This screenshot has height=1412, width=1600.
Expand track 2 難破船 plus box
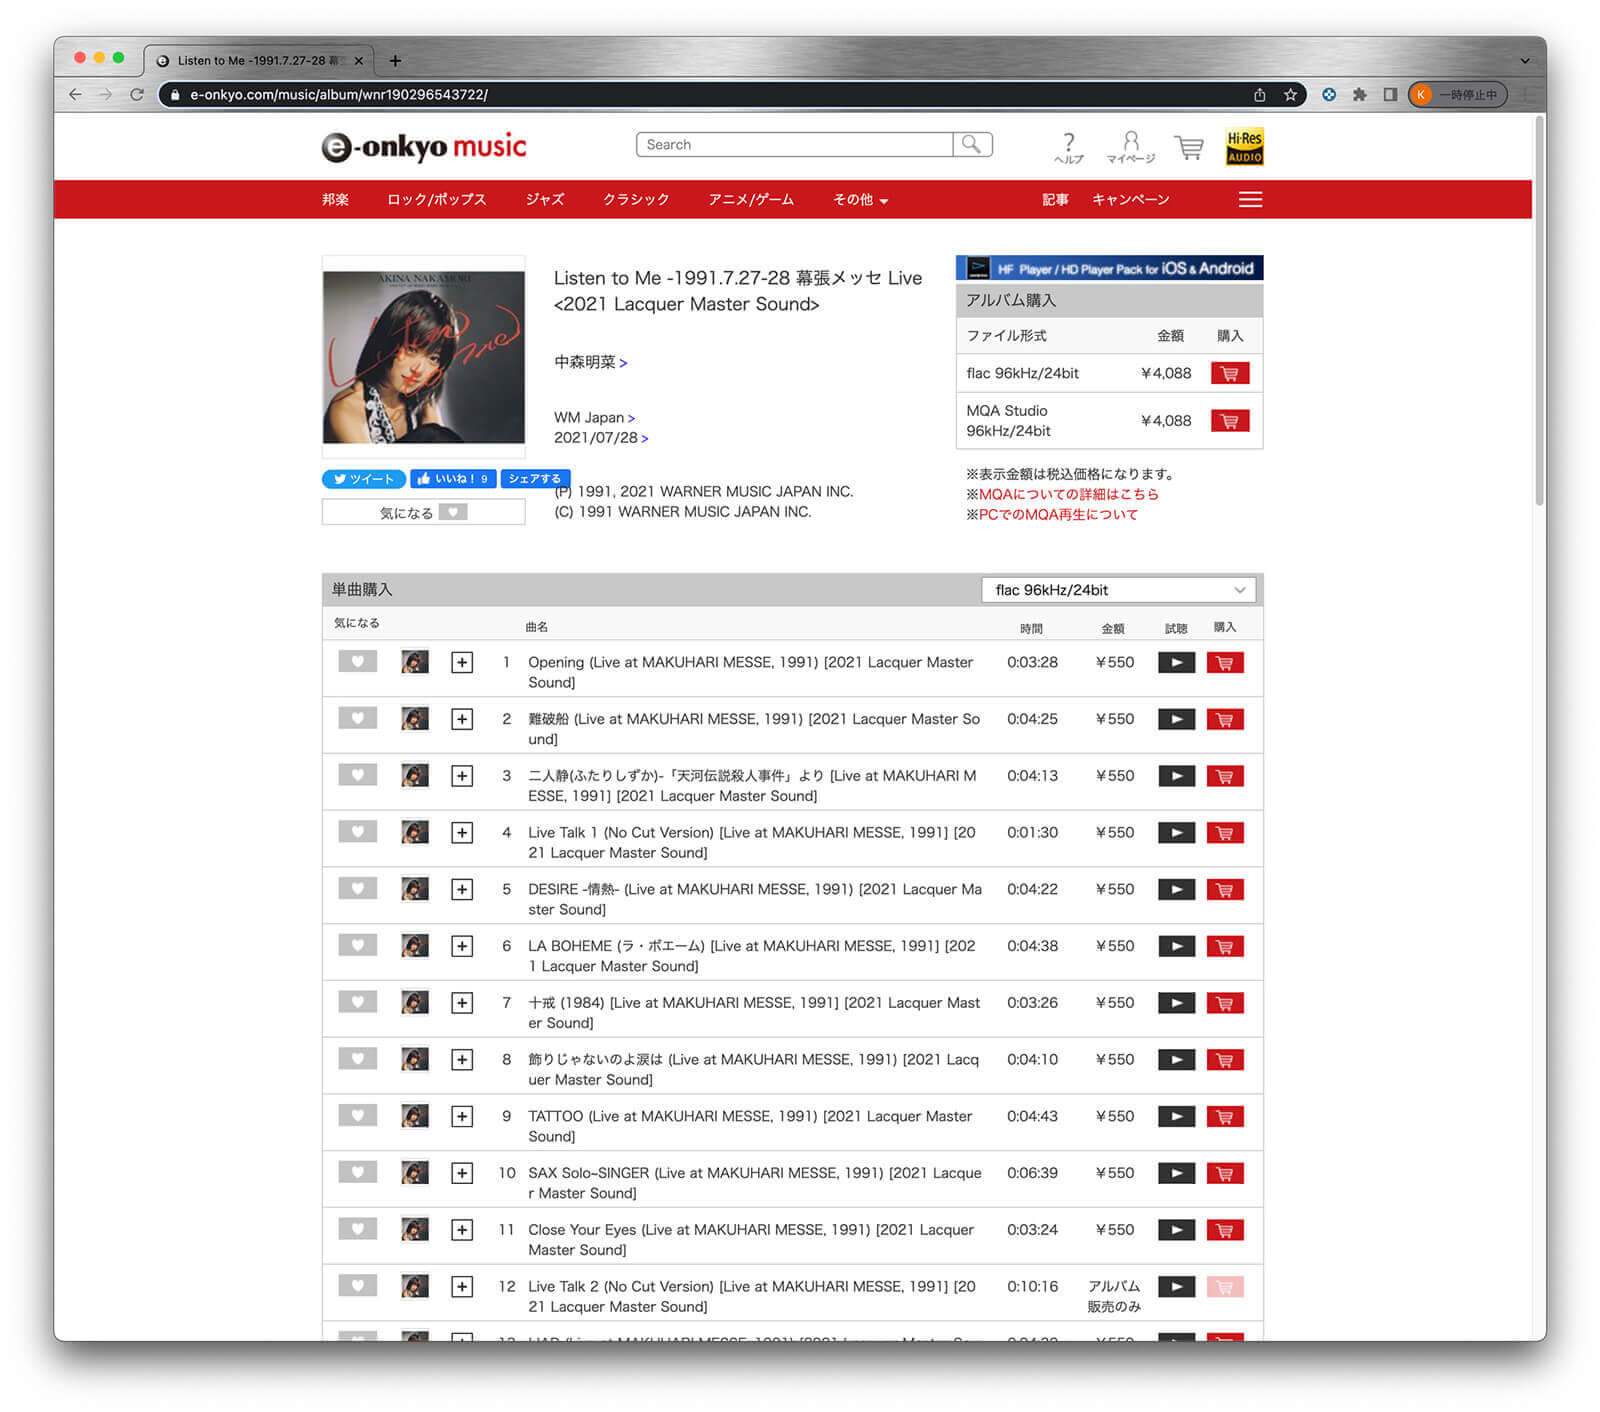461,719
